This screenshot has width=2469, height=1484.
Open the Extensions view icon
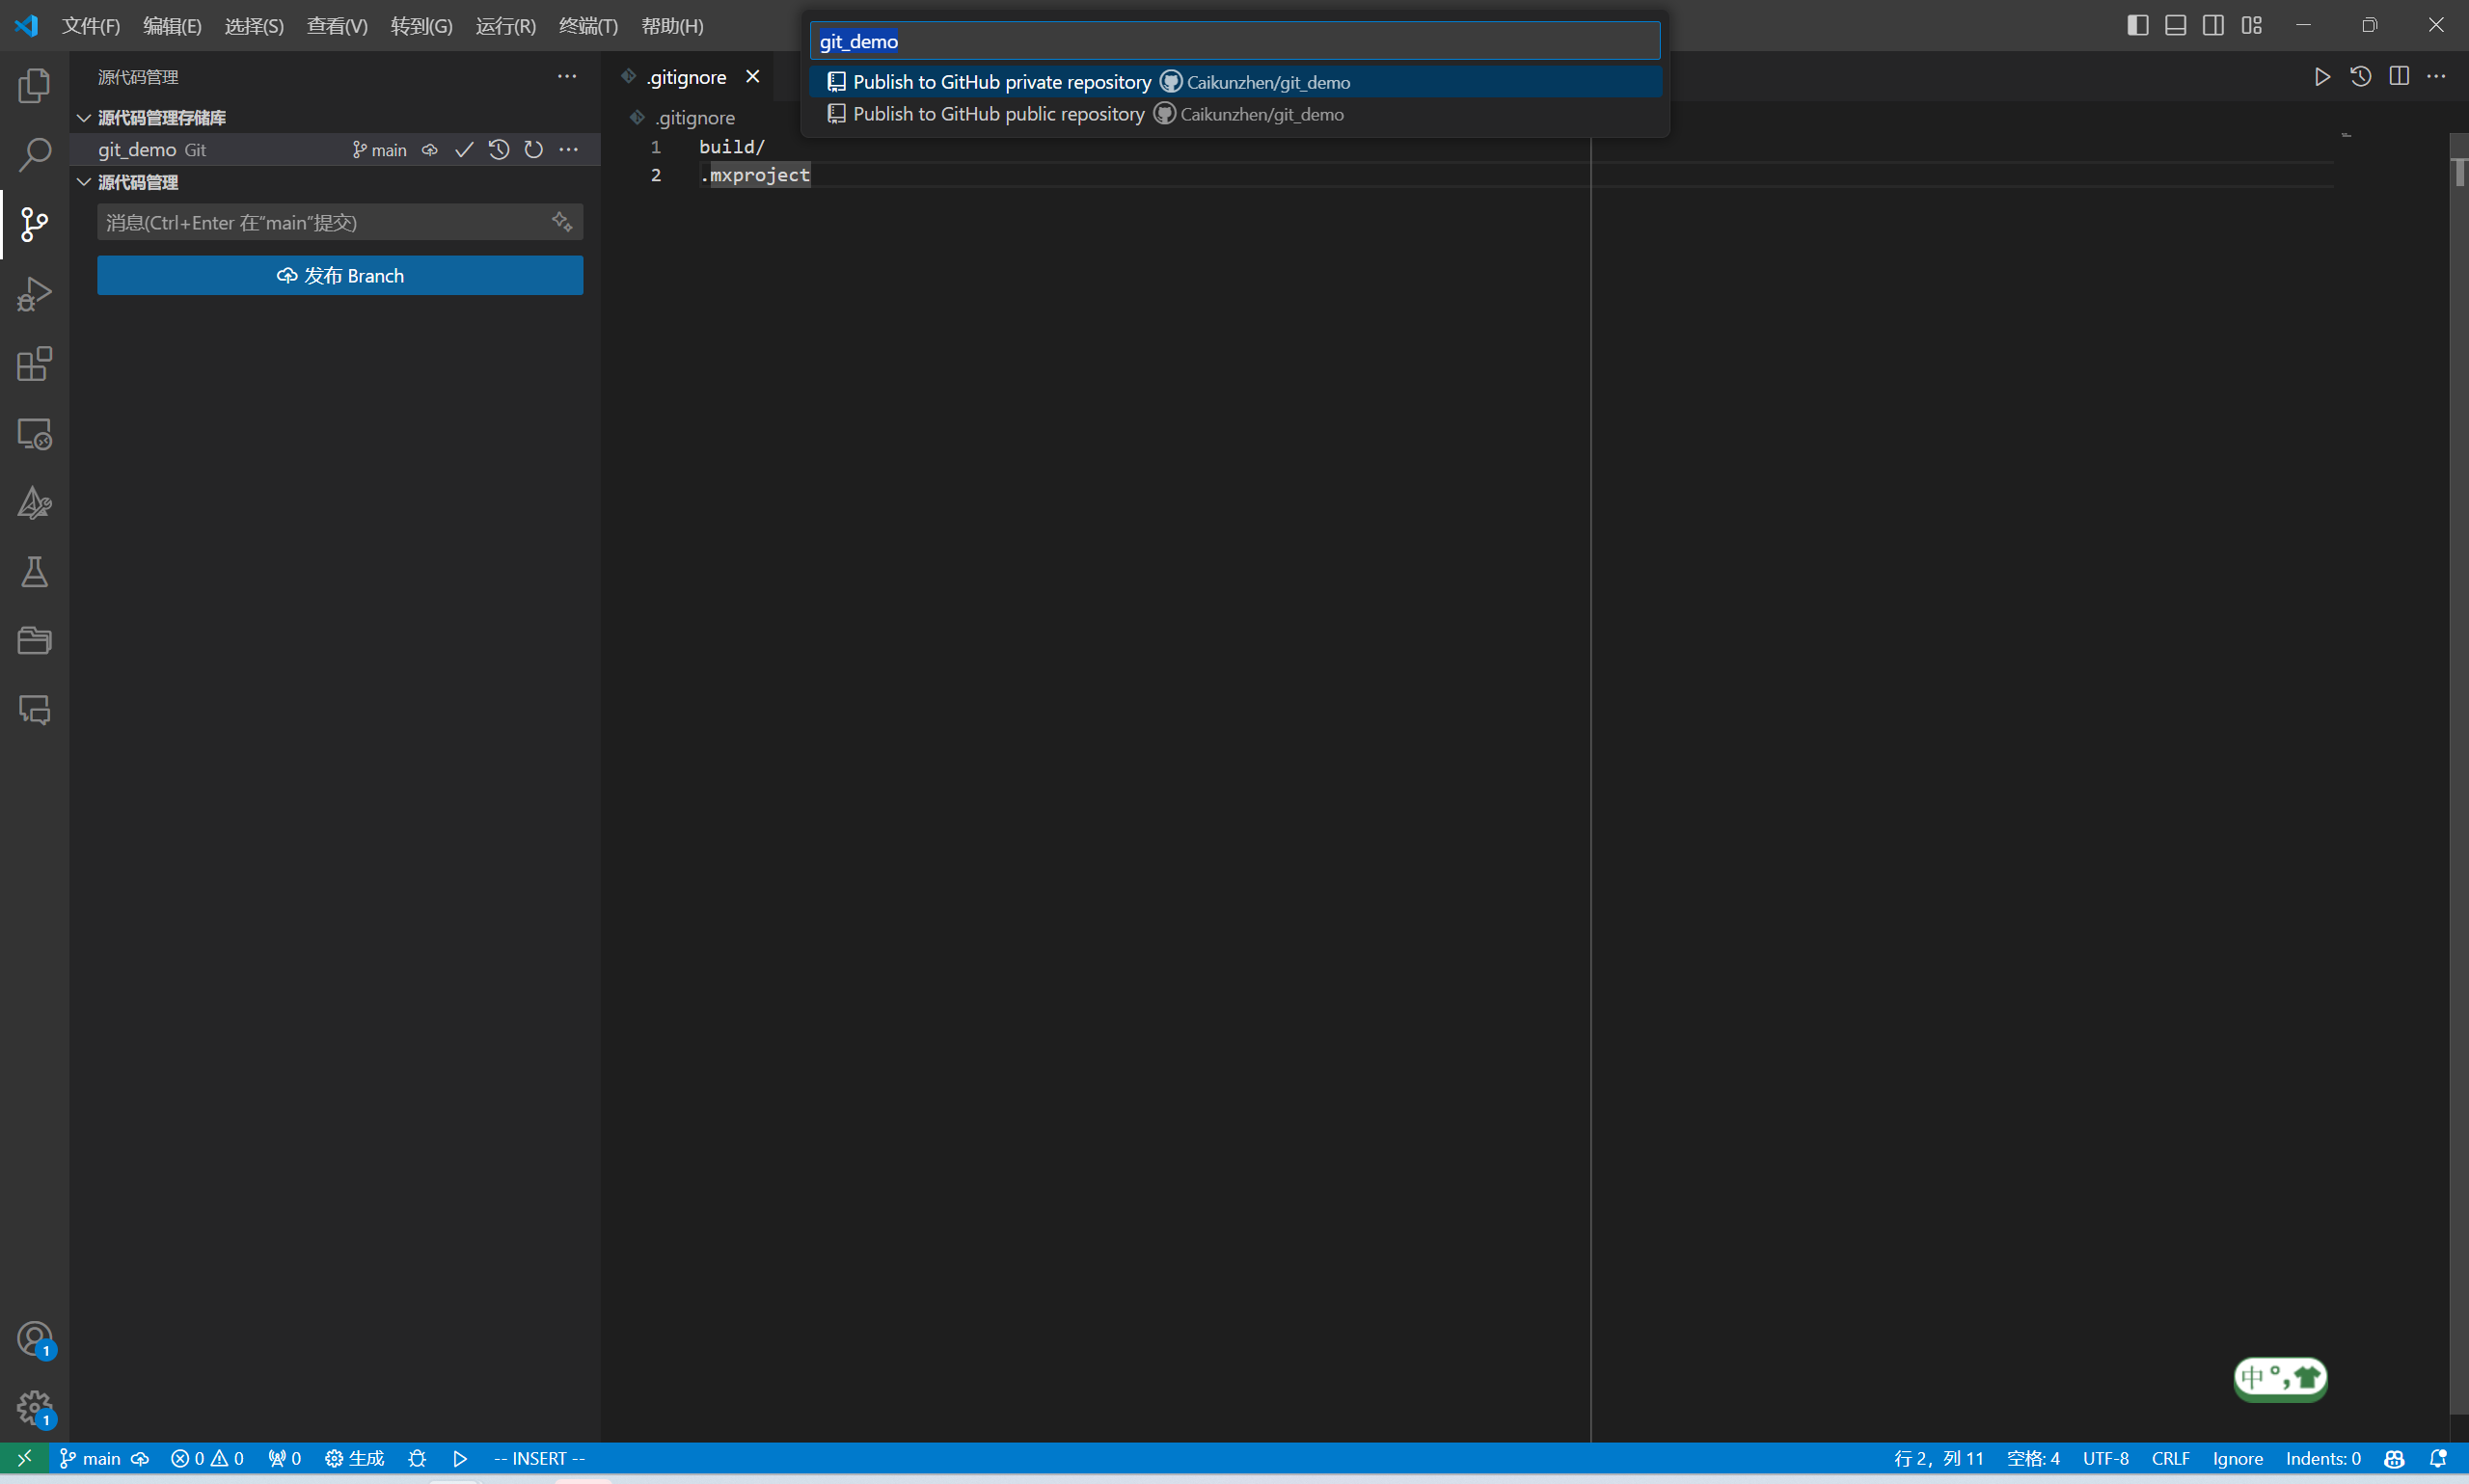(x=34, y=364)
